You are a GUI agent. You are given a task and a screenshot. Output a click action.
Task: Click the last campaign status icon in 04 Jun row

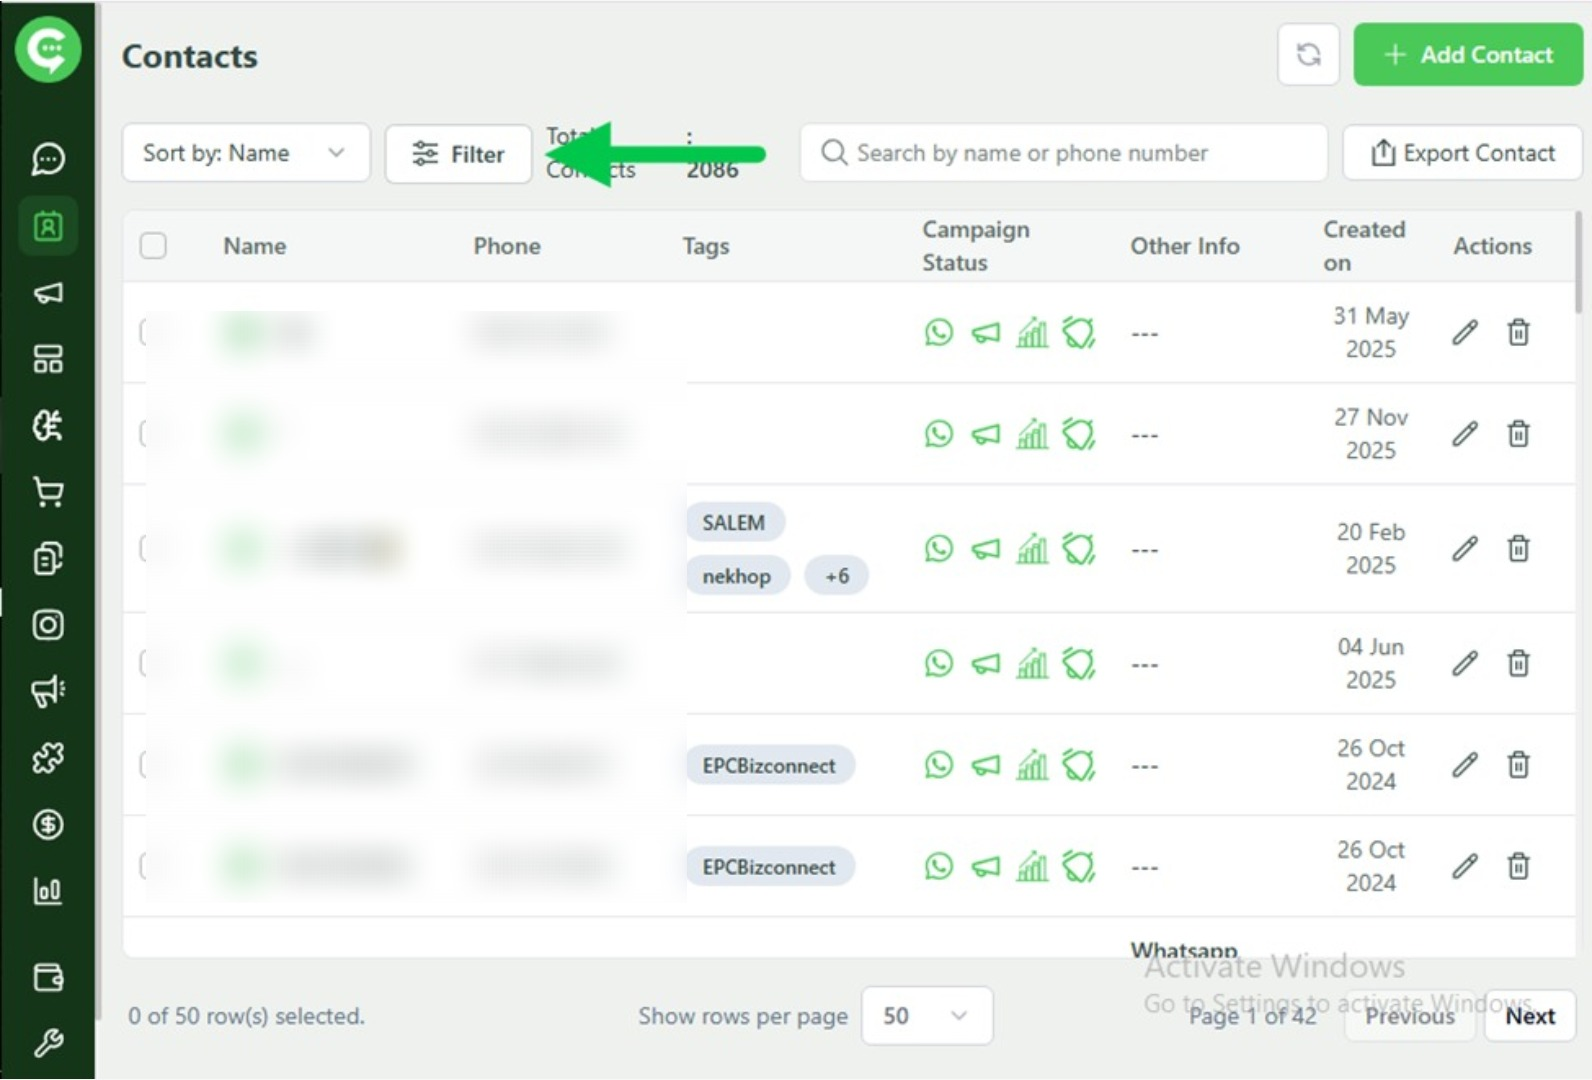tap(1079, 663)
